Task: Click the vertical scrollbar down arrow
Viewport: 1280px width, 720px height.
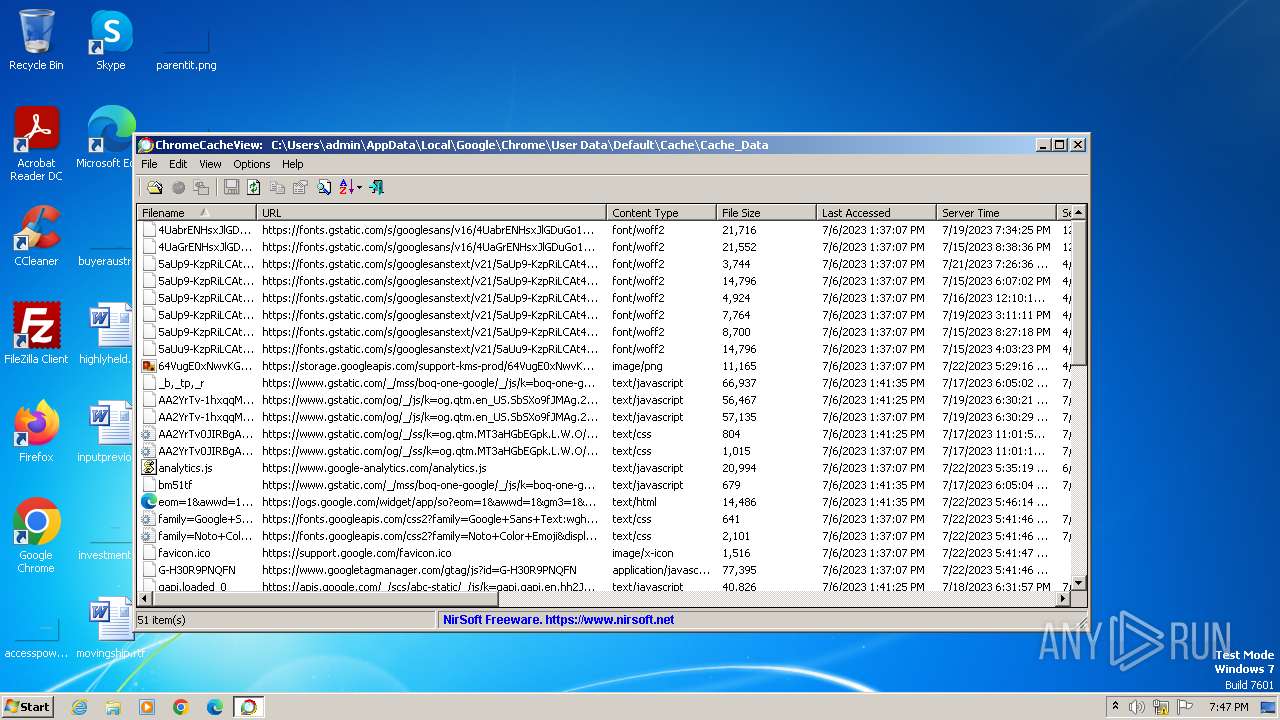Action: [1079, 583]
